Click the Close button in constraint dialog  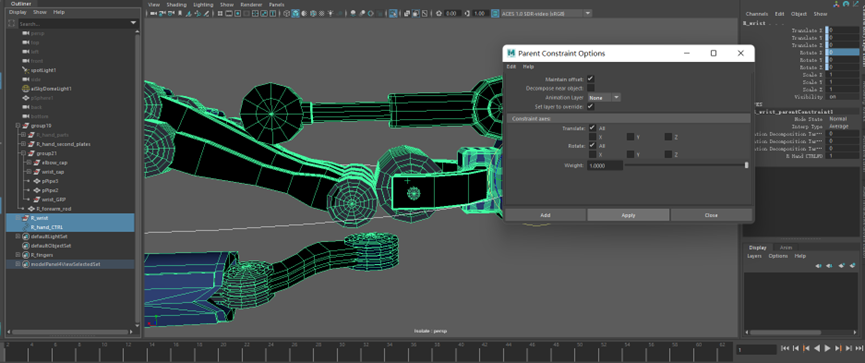pos(711,215)
